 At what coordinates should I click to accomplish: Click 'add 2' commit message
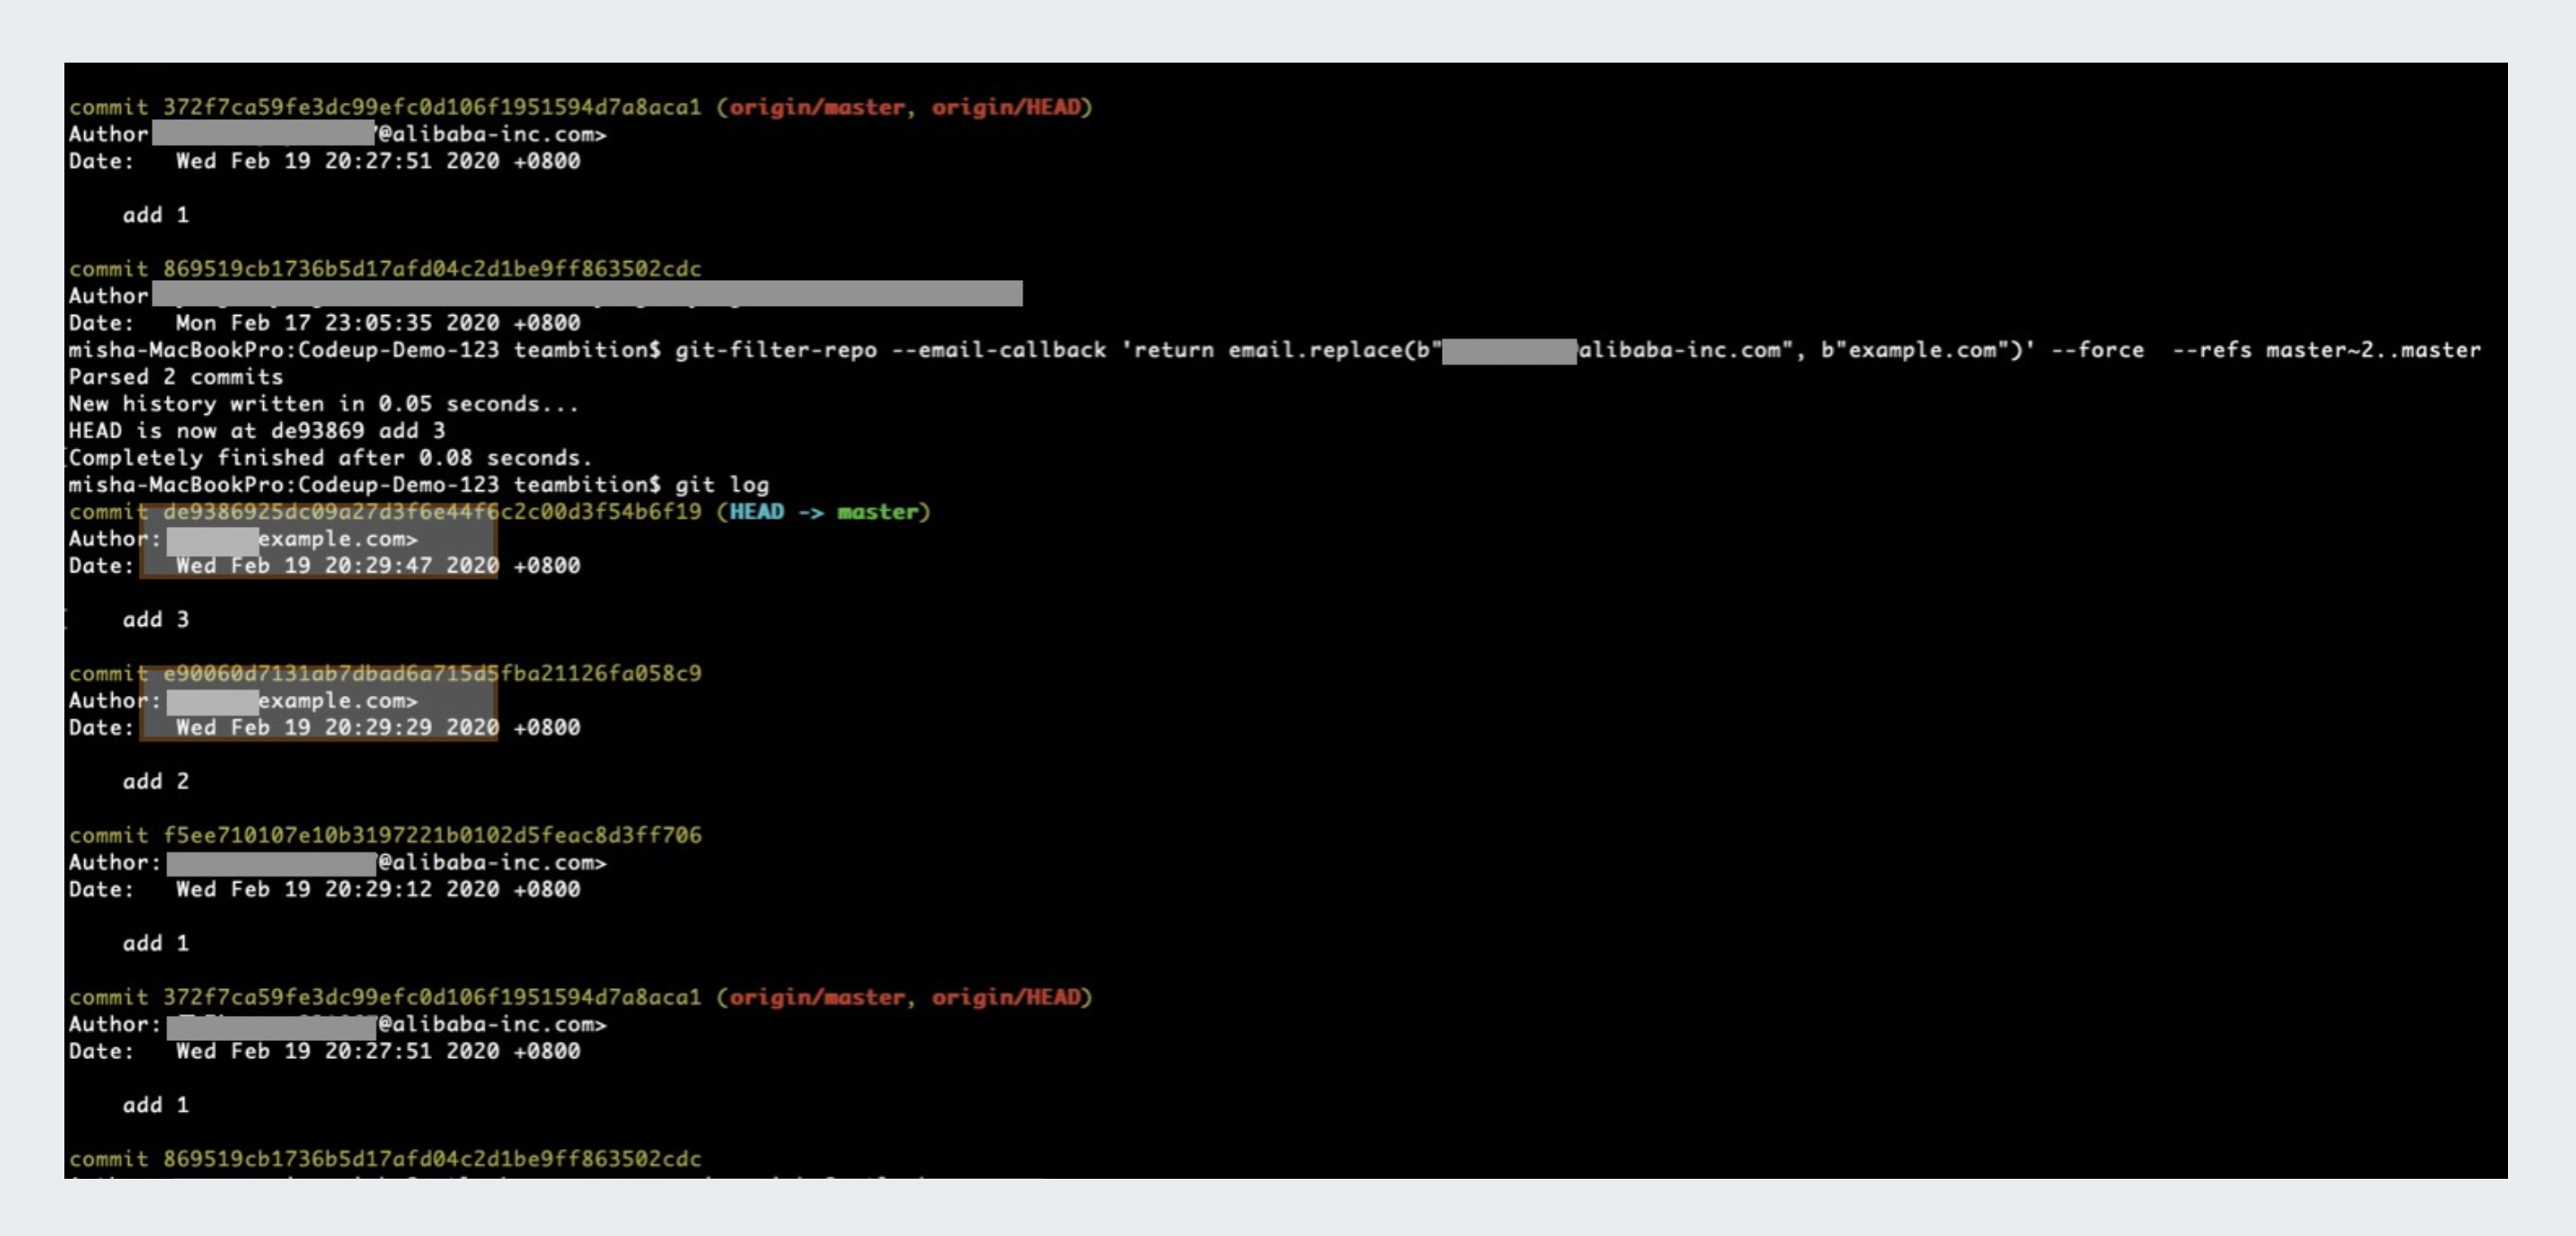point(156,782)
